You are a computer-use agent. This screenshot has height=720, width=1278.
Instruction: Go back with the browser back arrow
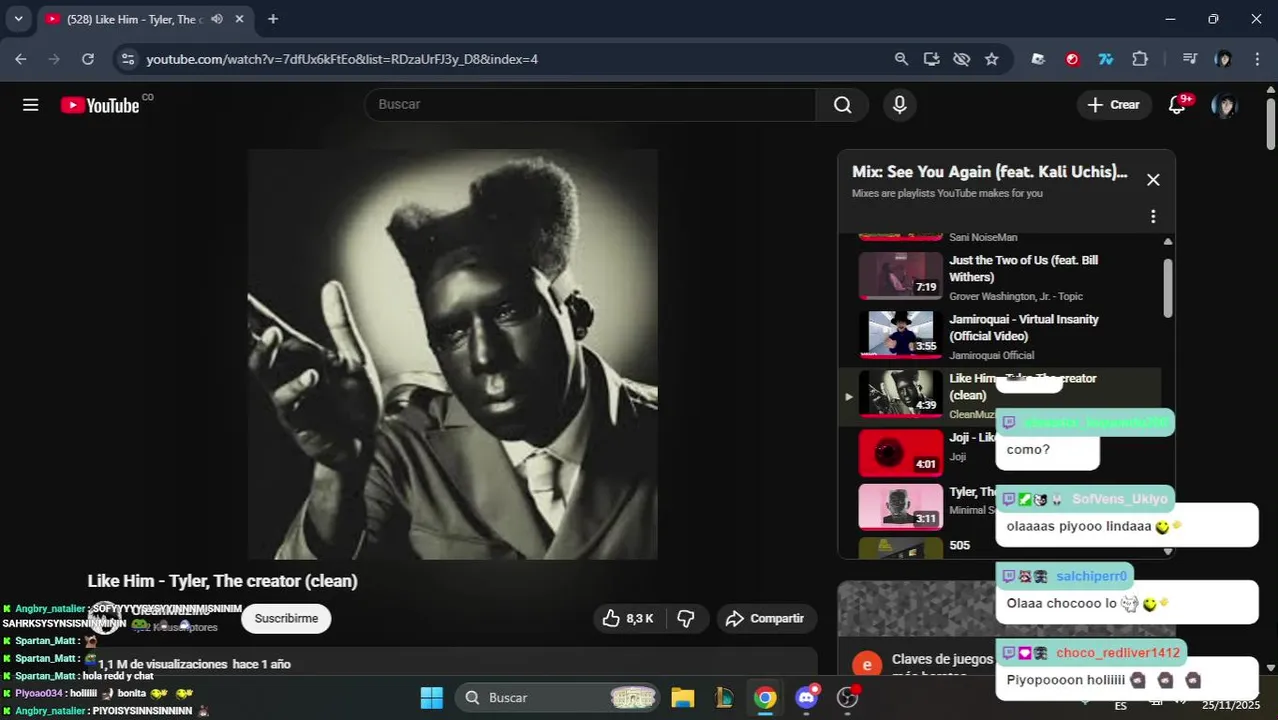point(21,59)
